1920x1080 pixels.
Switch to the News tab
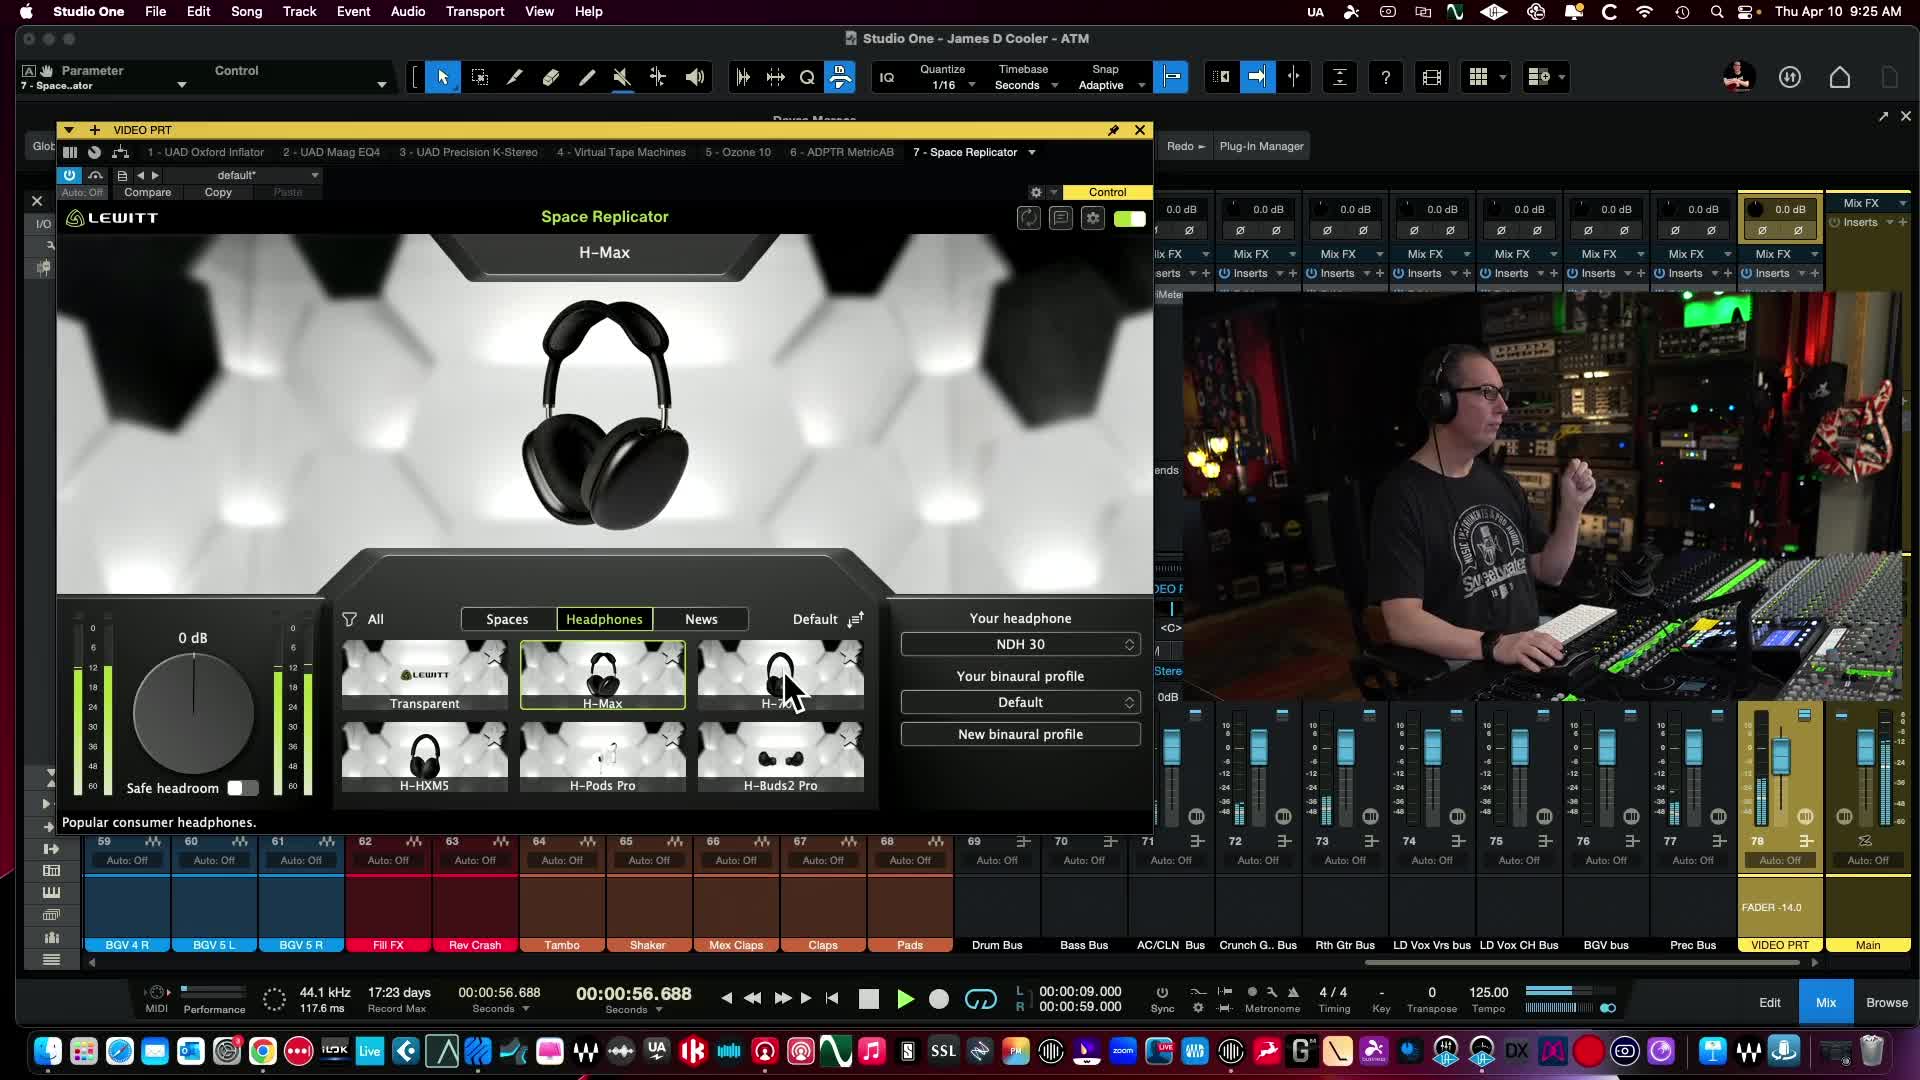701,619
